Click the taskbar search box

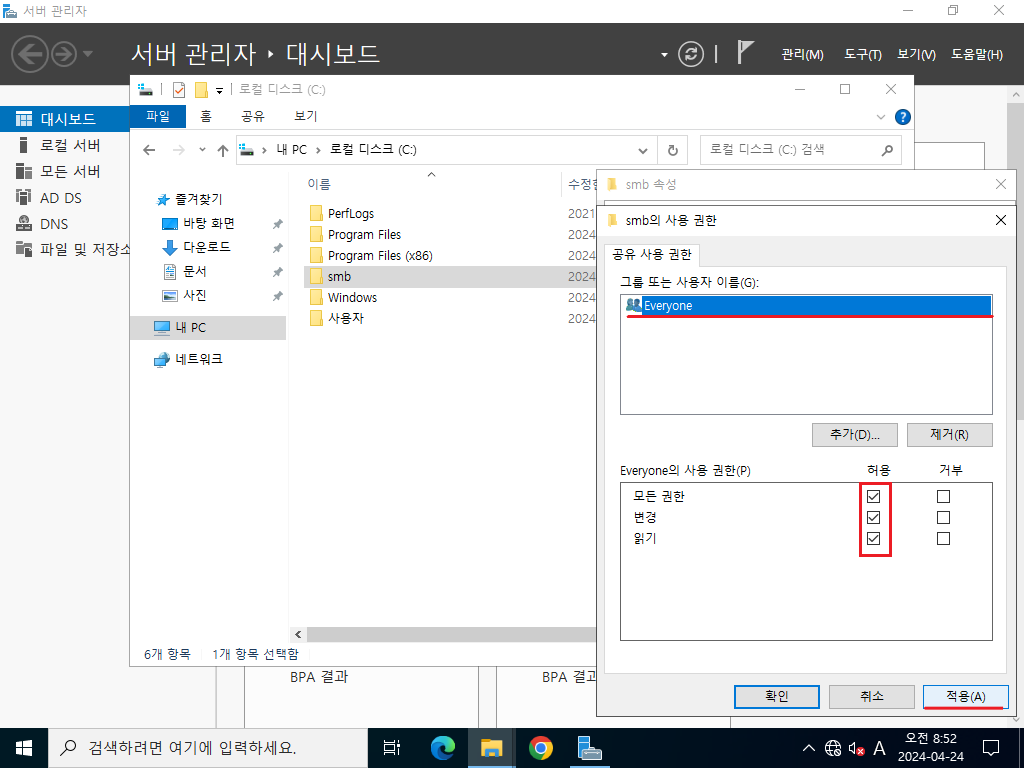(x=208, y=748)
